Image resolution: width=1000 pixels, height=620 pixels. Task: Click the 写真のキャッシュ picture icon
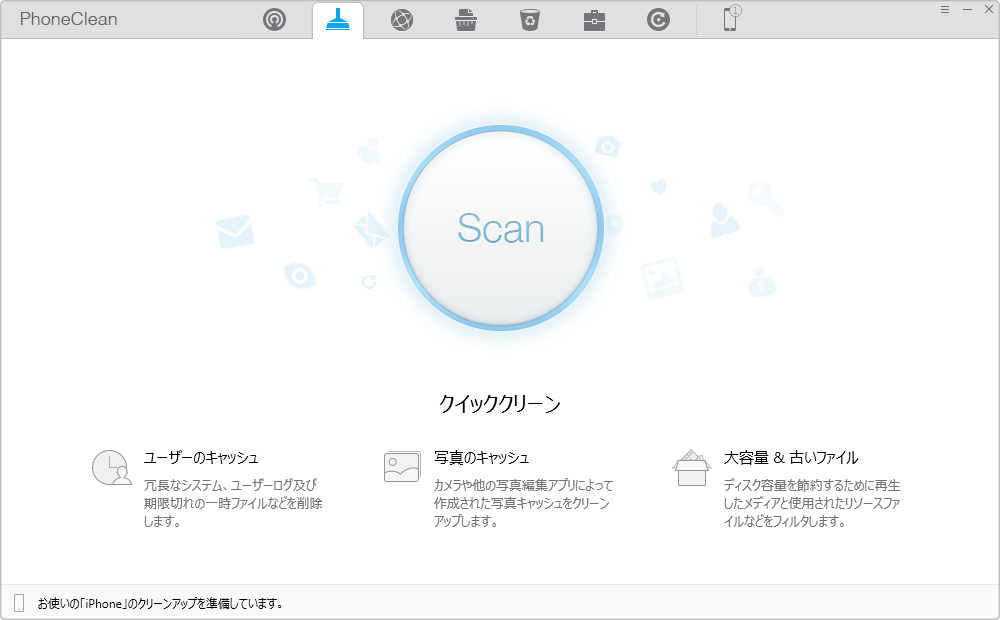pos(402,466)
